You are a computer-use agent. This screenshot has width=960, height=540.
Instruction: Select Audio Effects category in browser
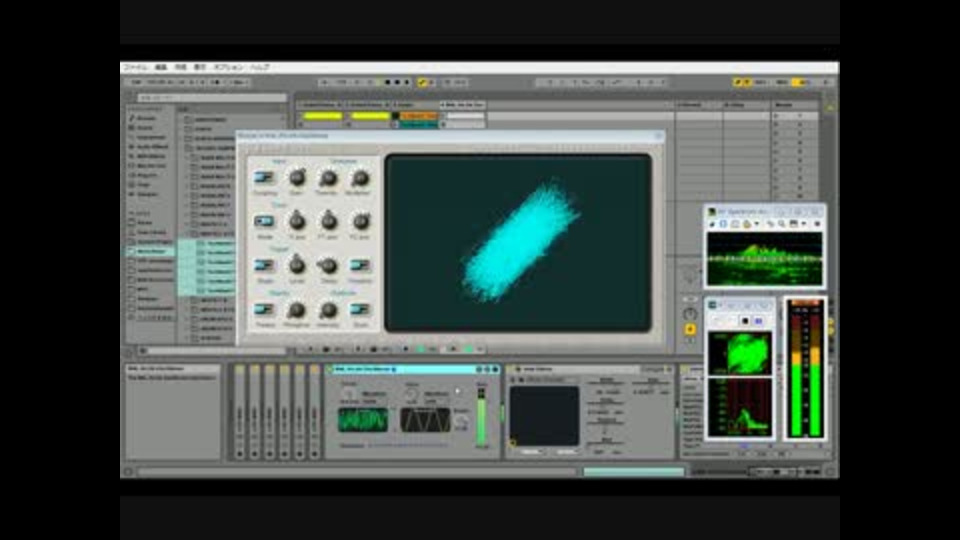coord(152,147)
